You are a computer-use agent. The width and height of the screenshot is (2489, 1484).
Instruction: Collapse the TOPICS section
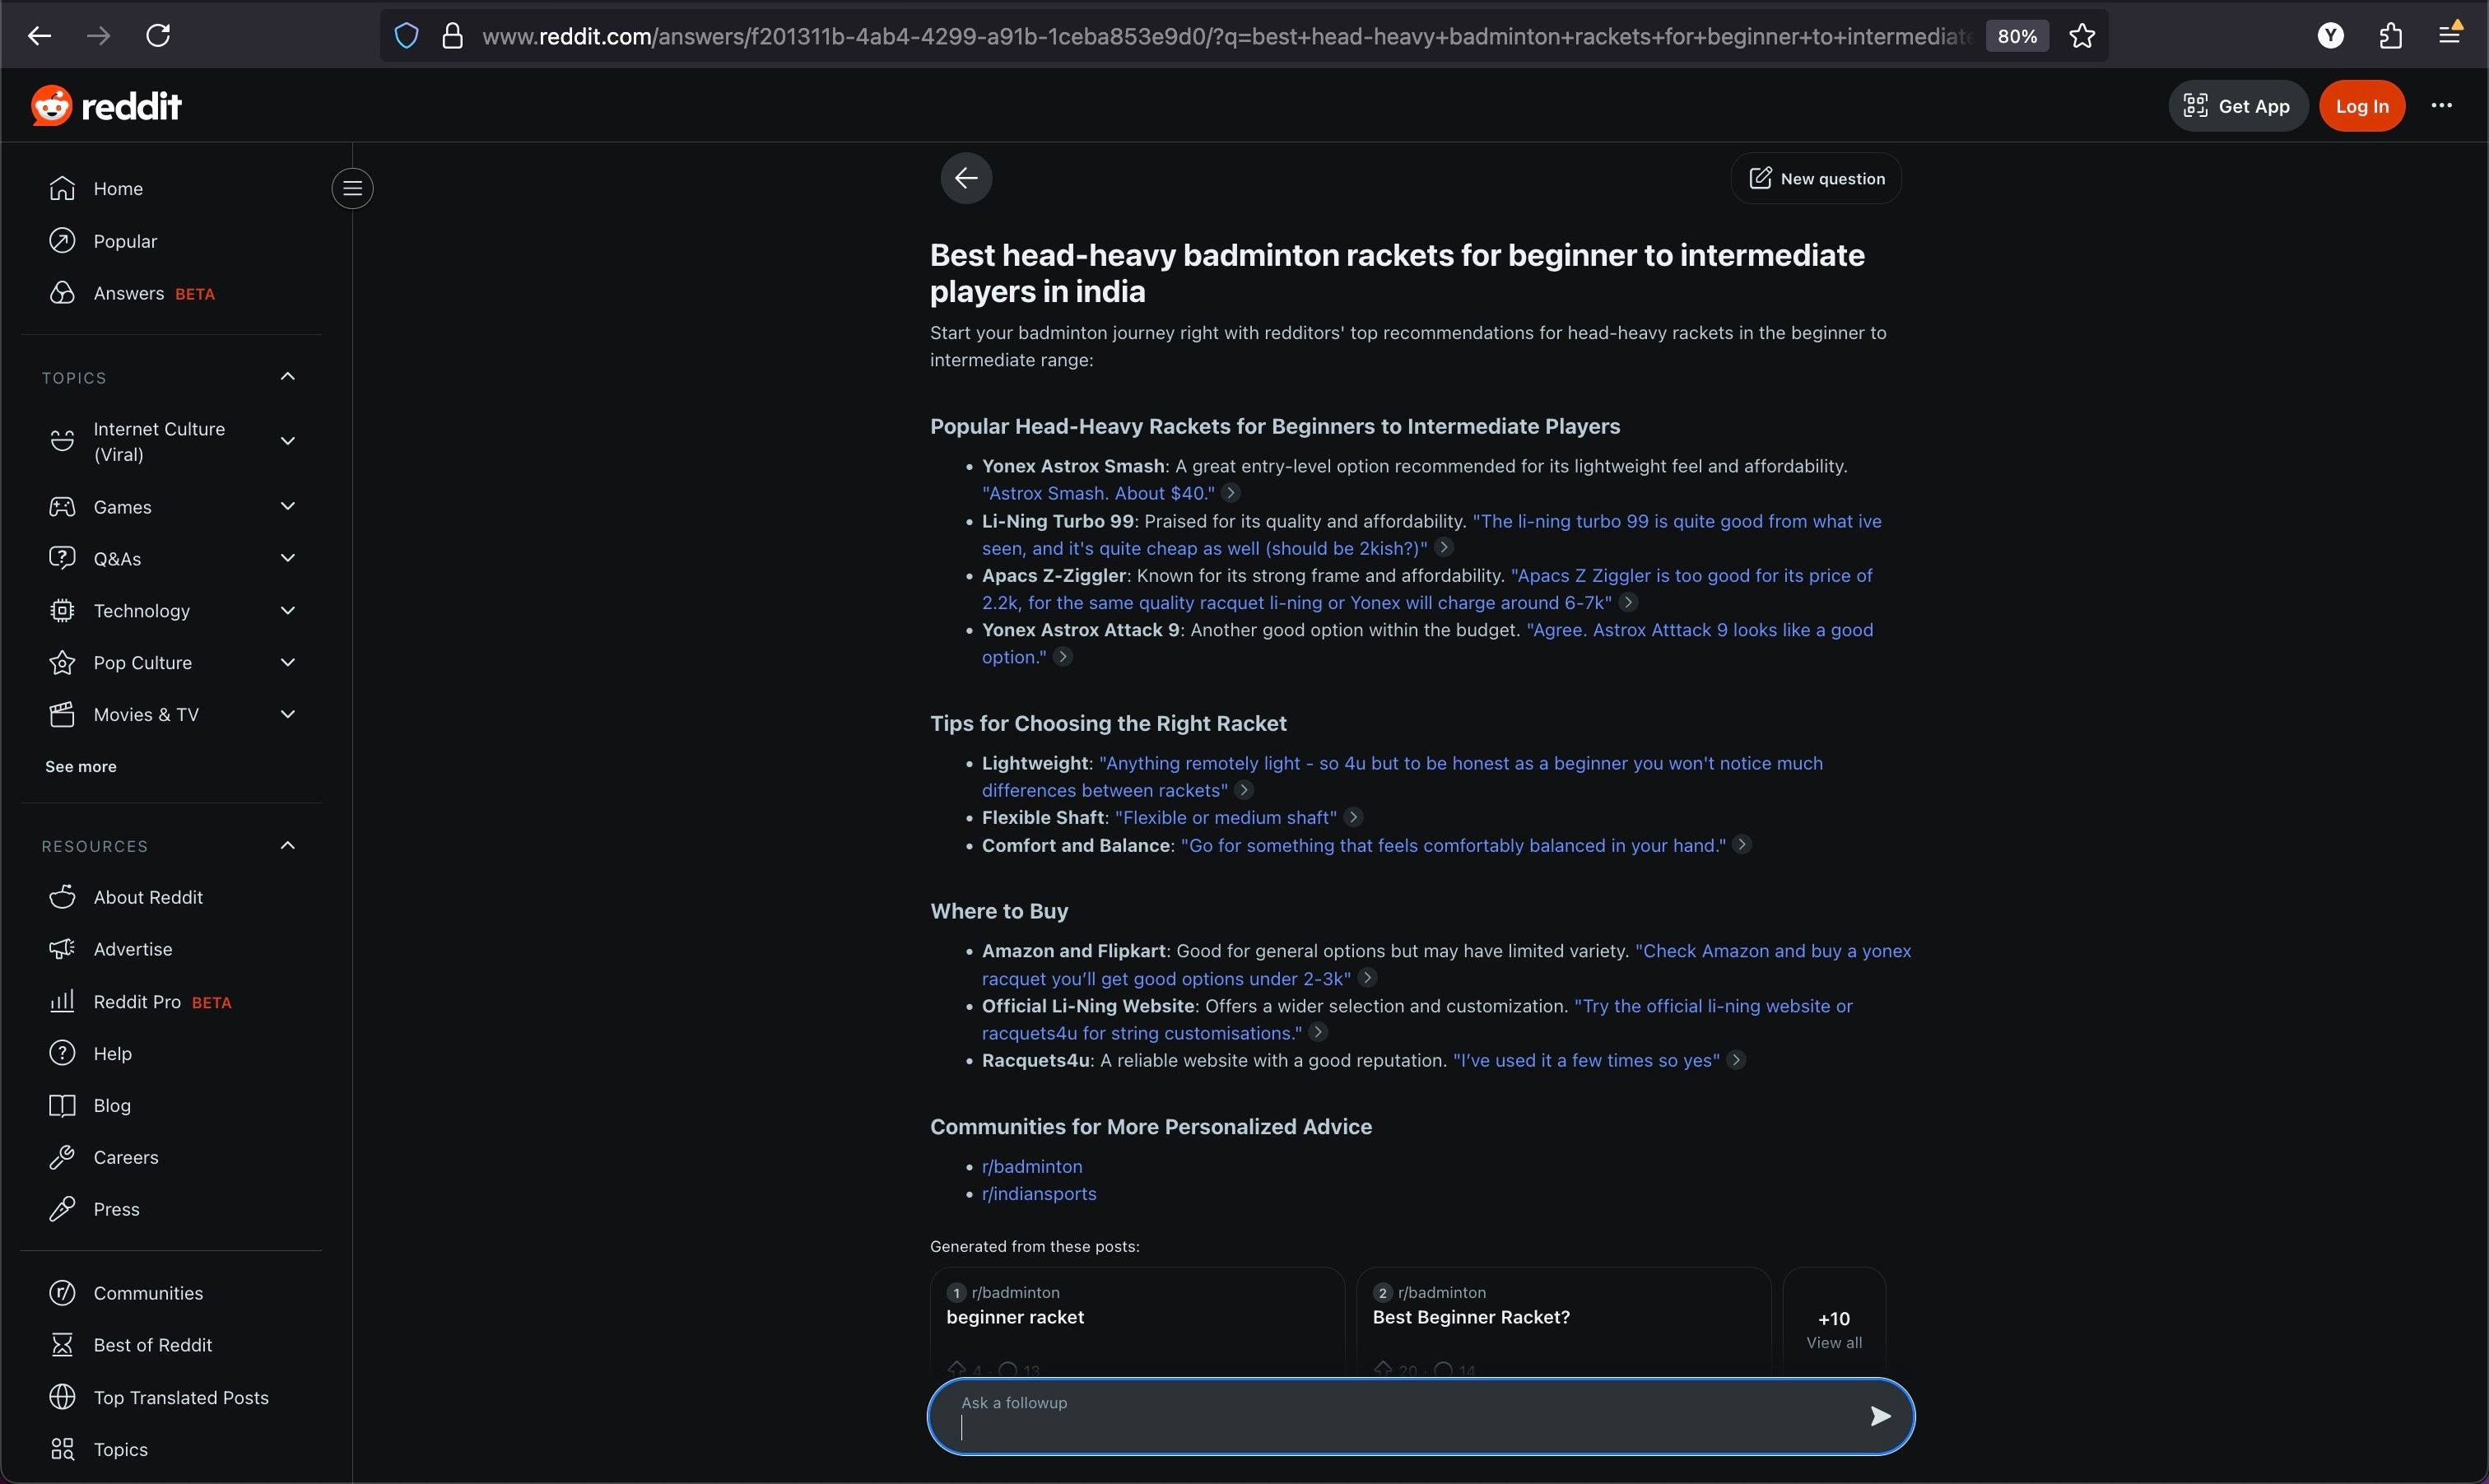click(x=288, y=377)
